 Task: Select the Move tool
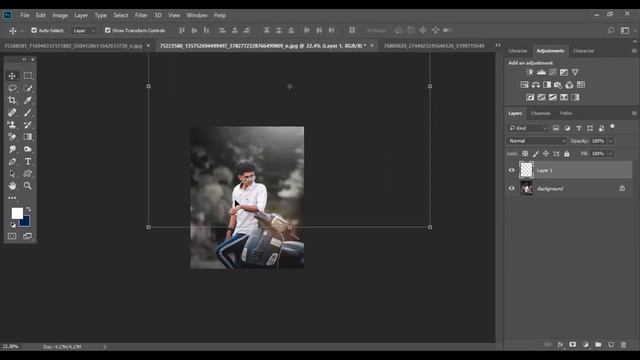coord(12,76)
